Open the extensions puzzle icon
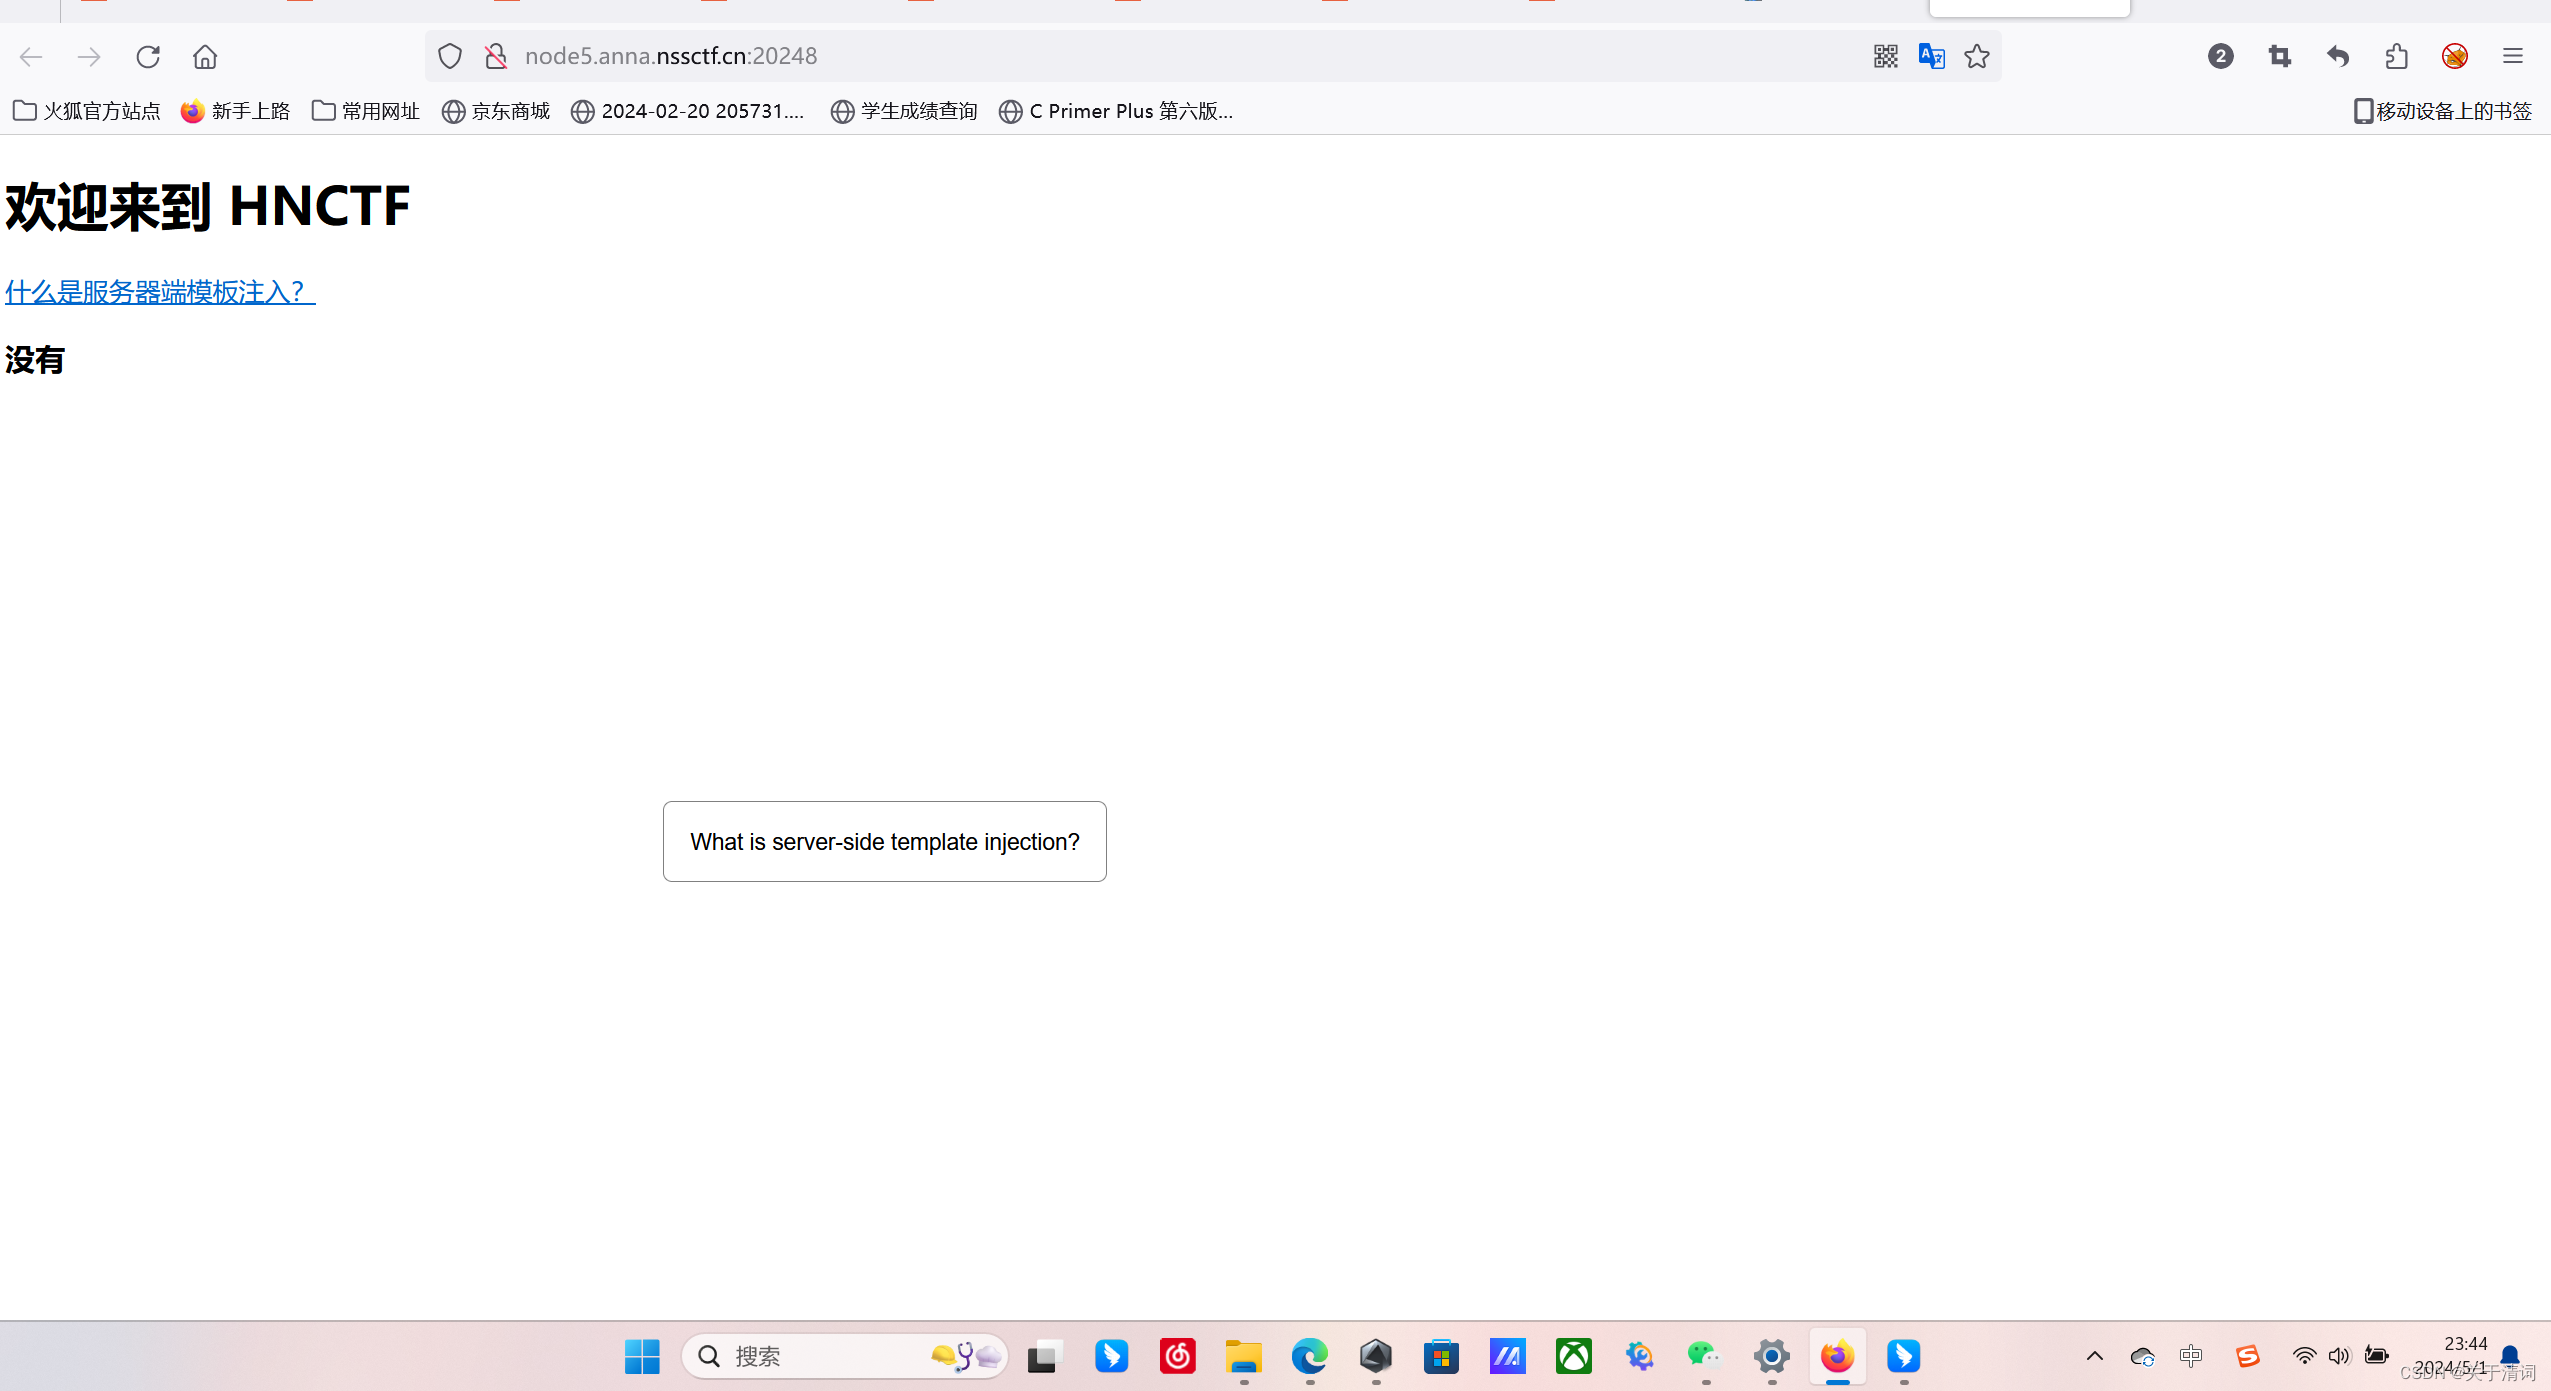Image resolution: width=2551 pixels, height=1391 pixels. [2396, 56]
